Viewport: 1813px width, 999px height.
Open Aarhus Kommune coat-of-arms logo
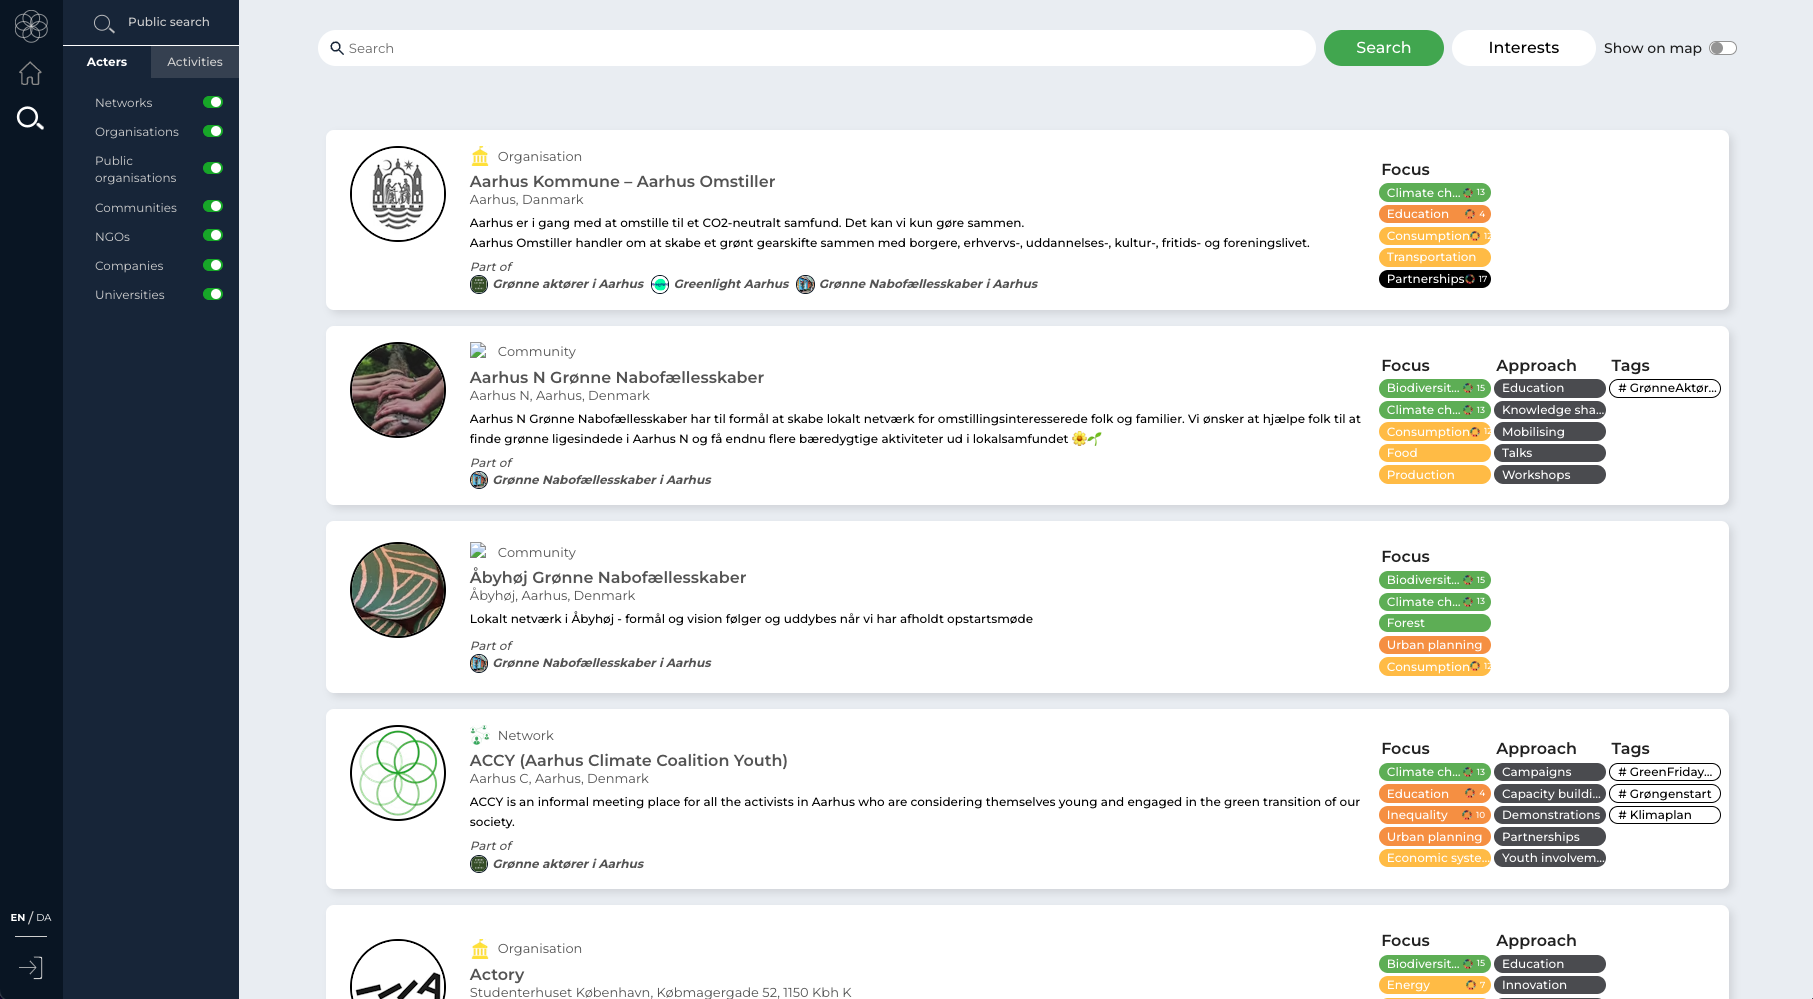(398, 194)
